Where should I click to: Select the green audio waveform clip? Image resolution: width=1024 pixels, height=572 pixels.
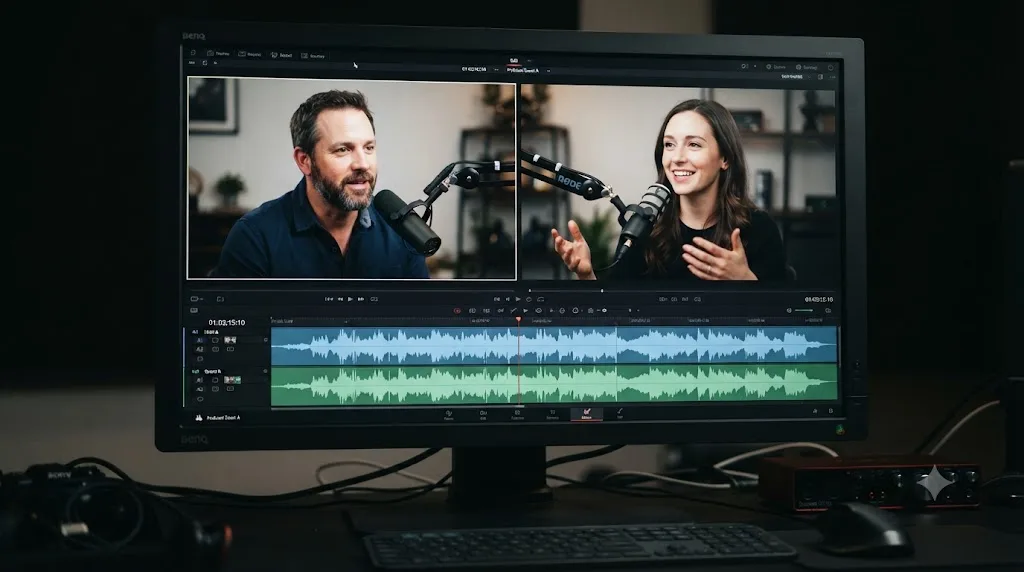(x=554, y=385)
